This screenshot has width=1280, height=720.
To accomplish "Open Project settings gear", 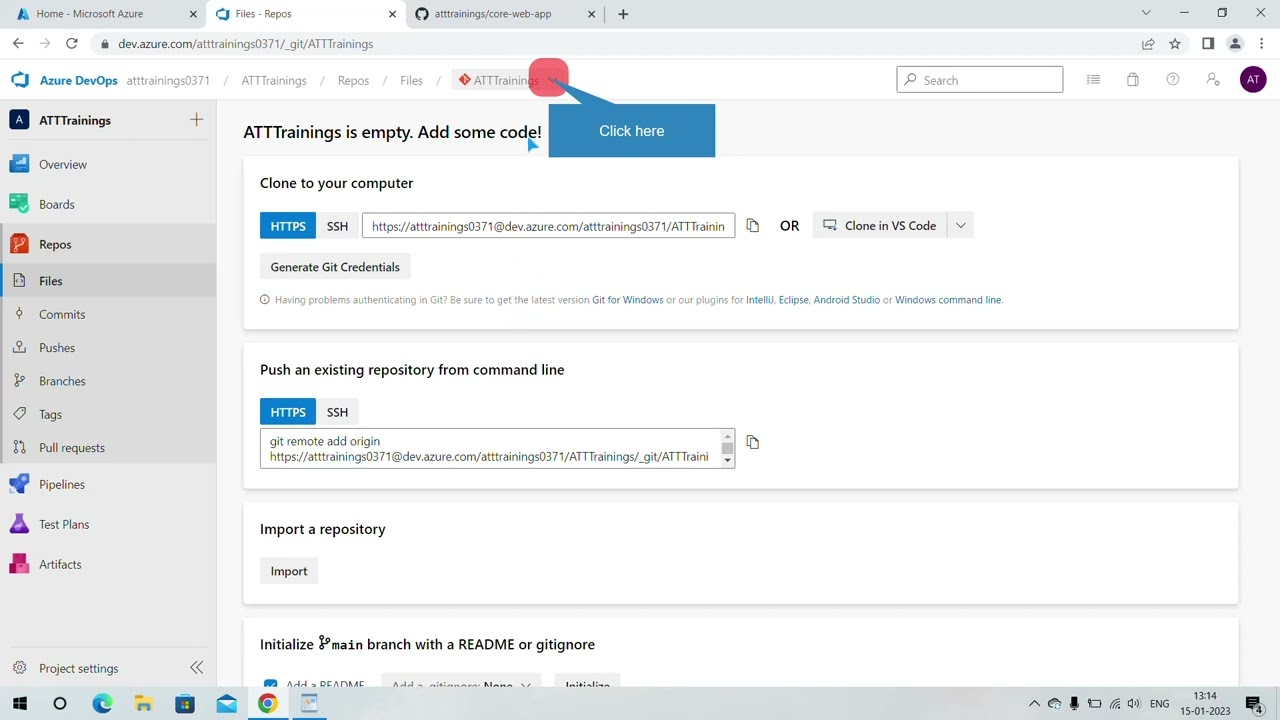I will coord(19,668).
